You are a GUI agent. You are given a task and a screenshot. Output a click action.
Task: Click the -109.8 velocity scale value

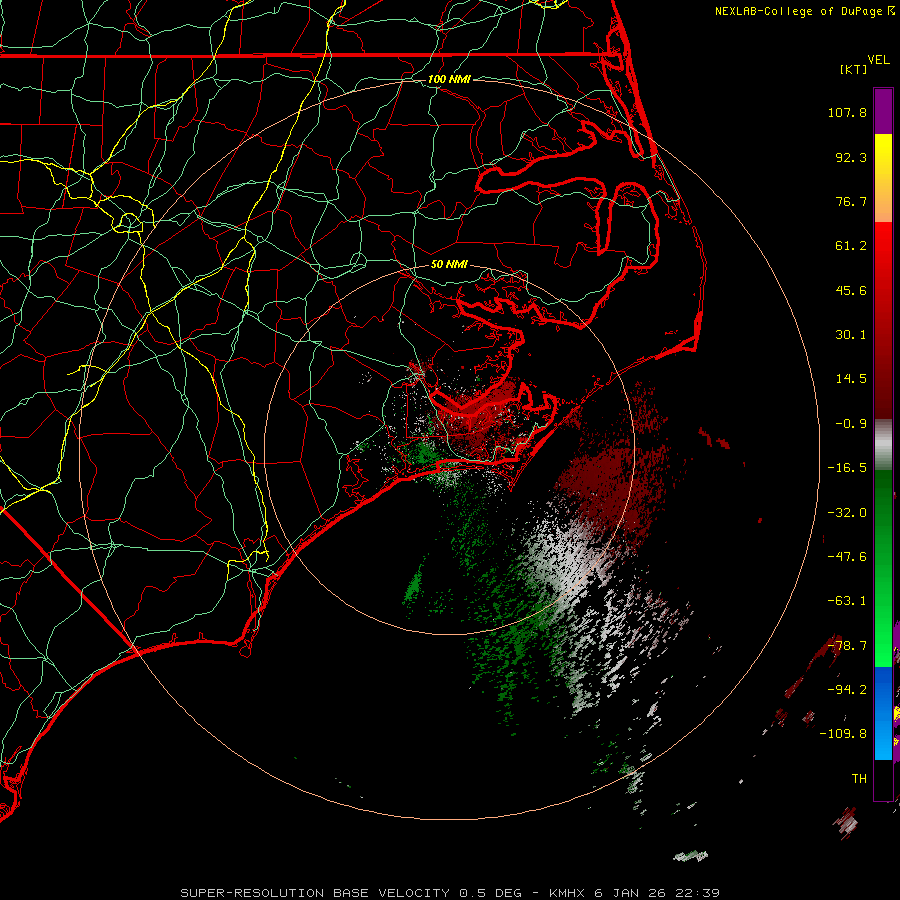click(843, 734)
